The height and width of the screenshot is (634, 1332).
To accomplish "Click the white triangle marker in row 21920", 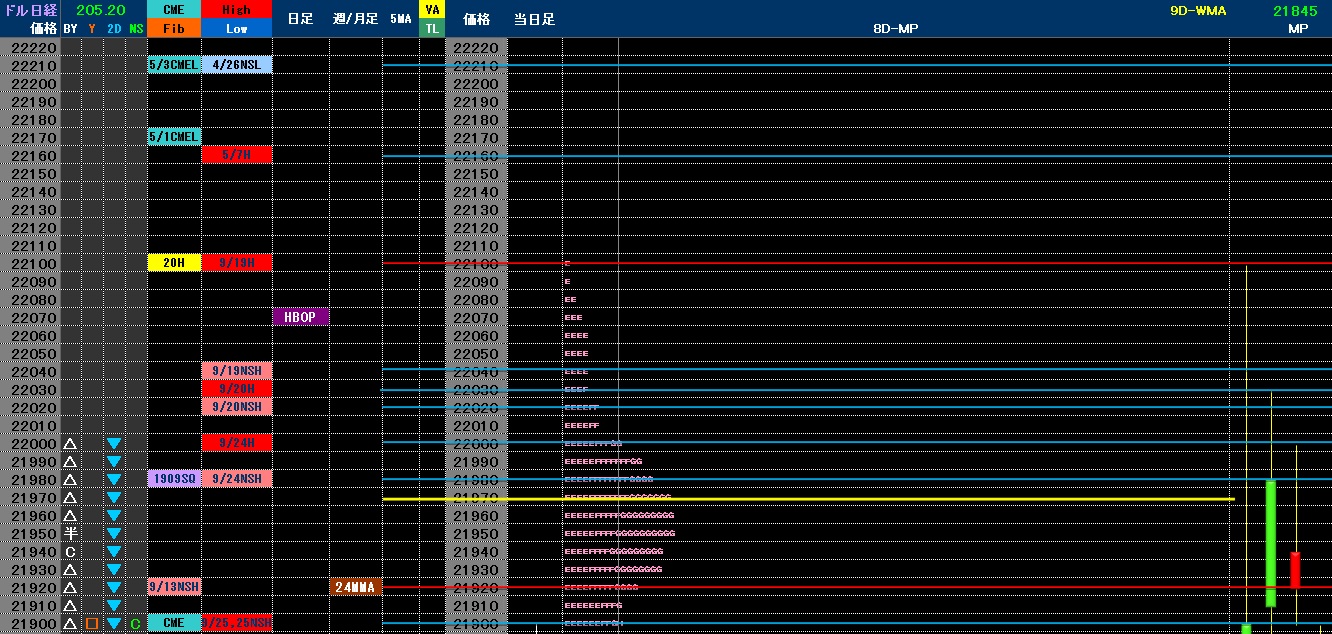I will (70, 587).
